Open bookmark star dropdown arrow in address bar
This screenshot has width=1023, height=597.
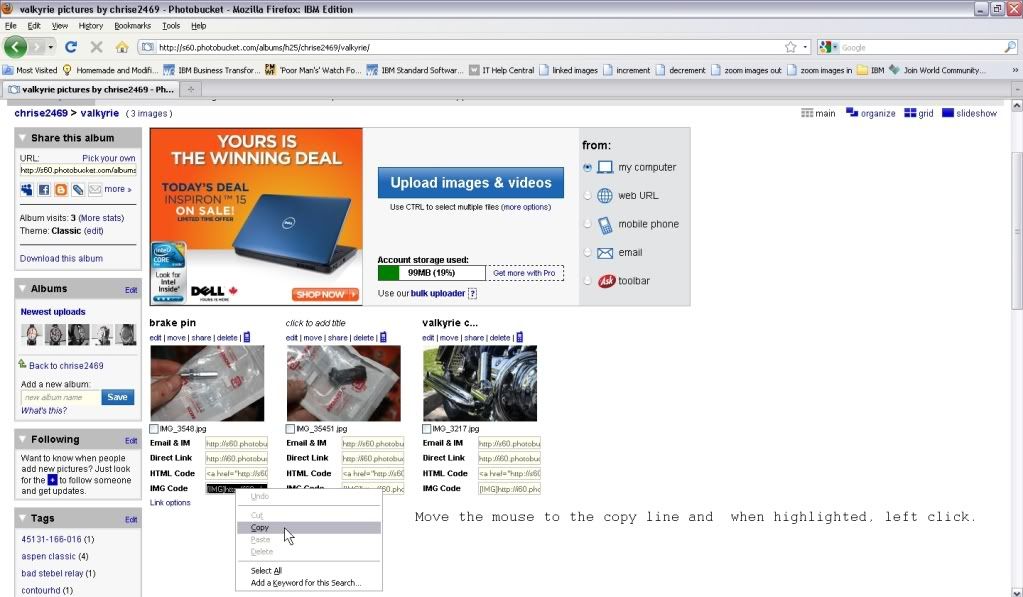(805, 47)
